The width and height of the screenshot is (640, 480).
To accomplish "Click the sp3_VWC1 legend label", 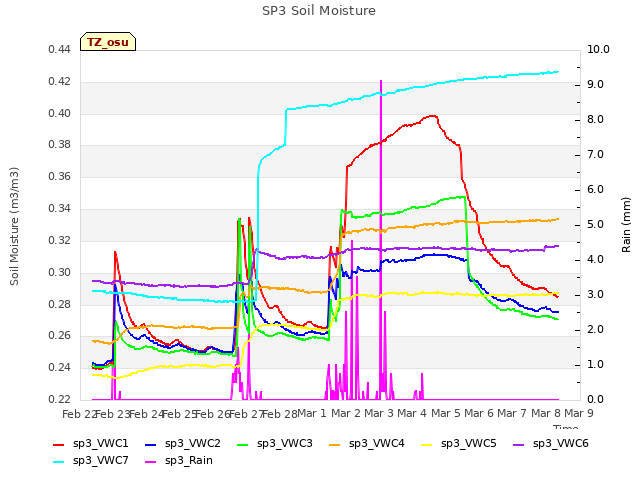I will pos(100,444).
